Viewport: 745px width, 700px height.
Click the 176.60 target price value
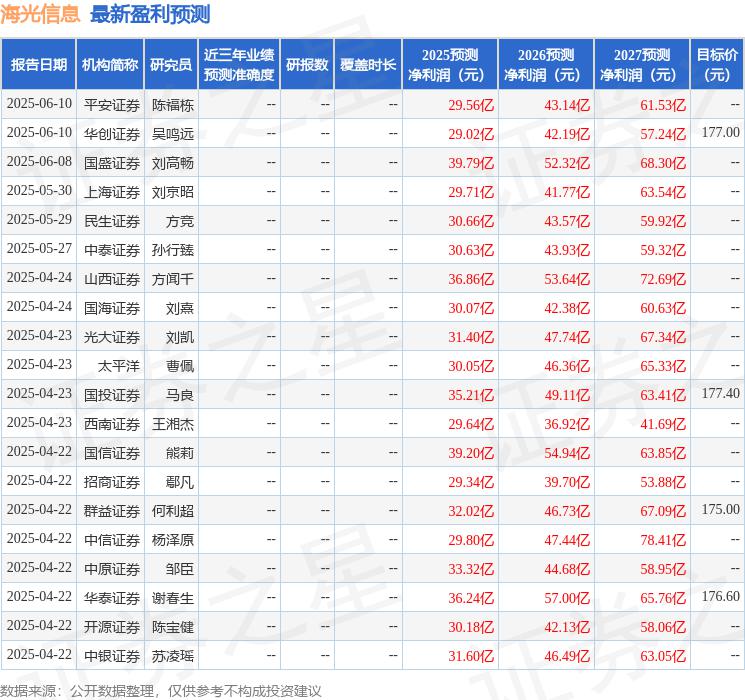(721, 596)
